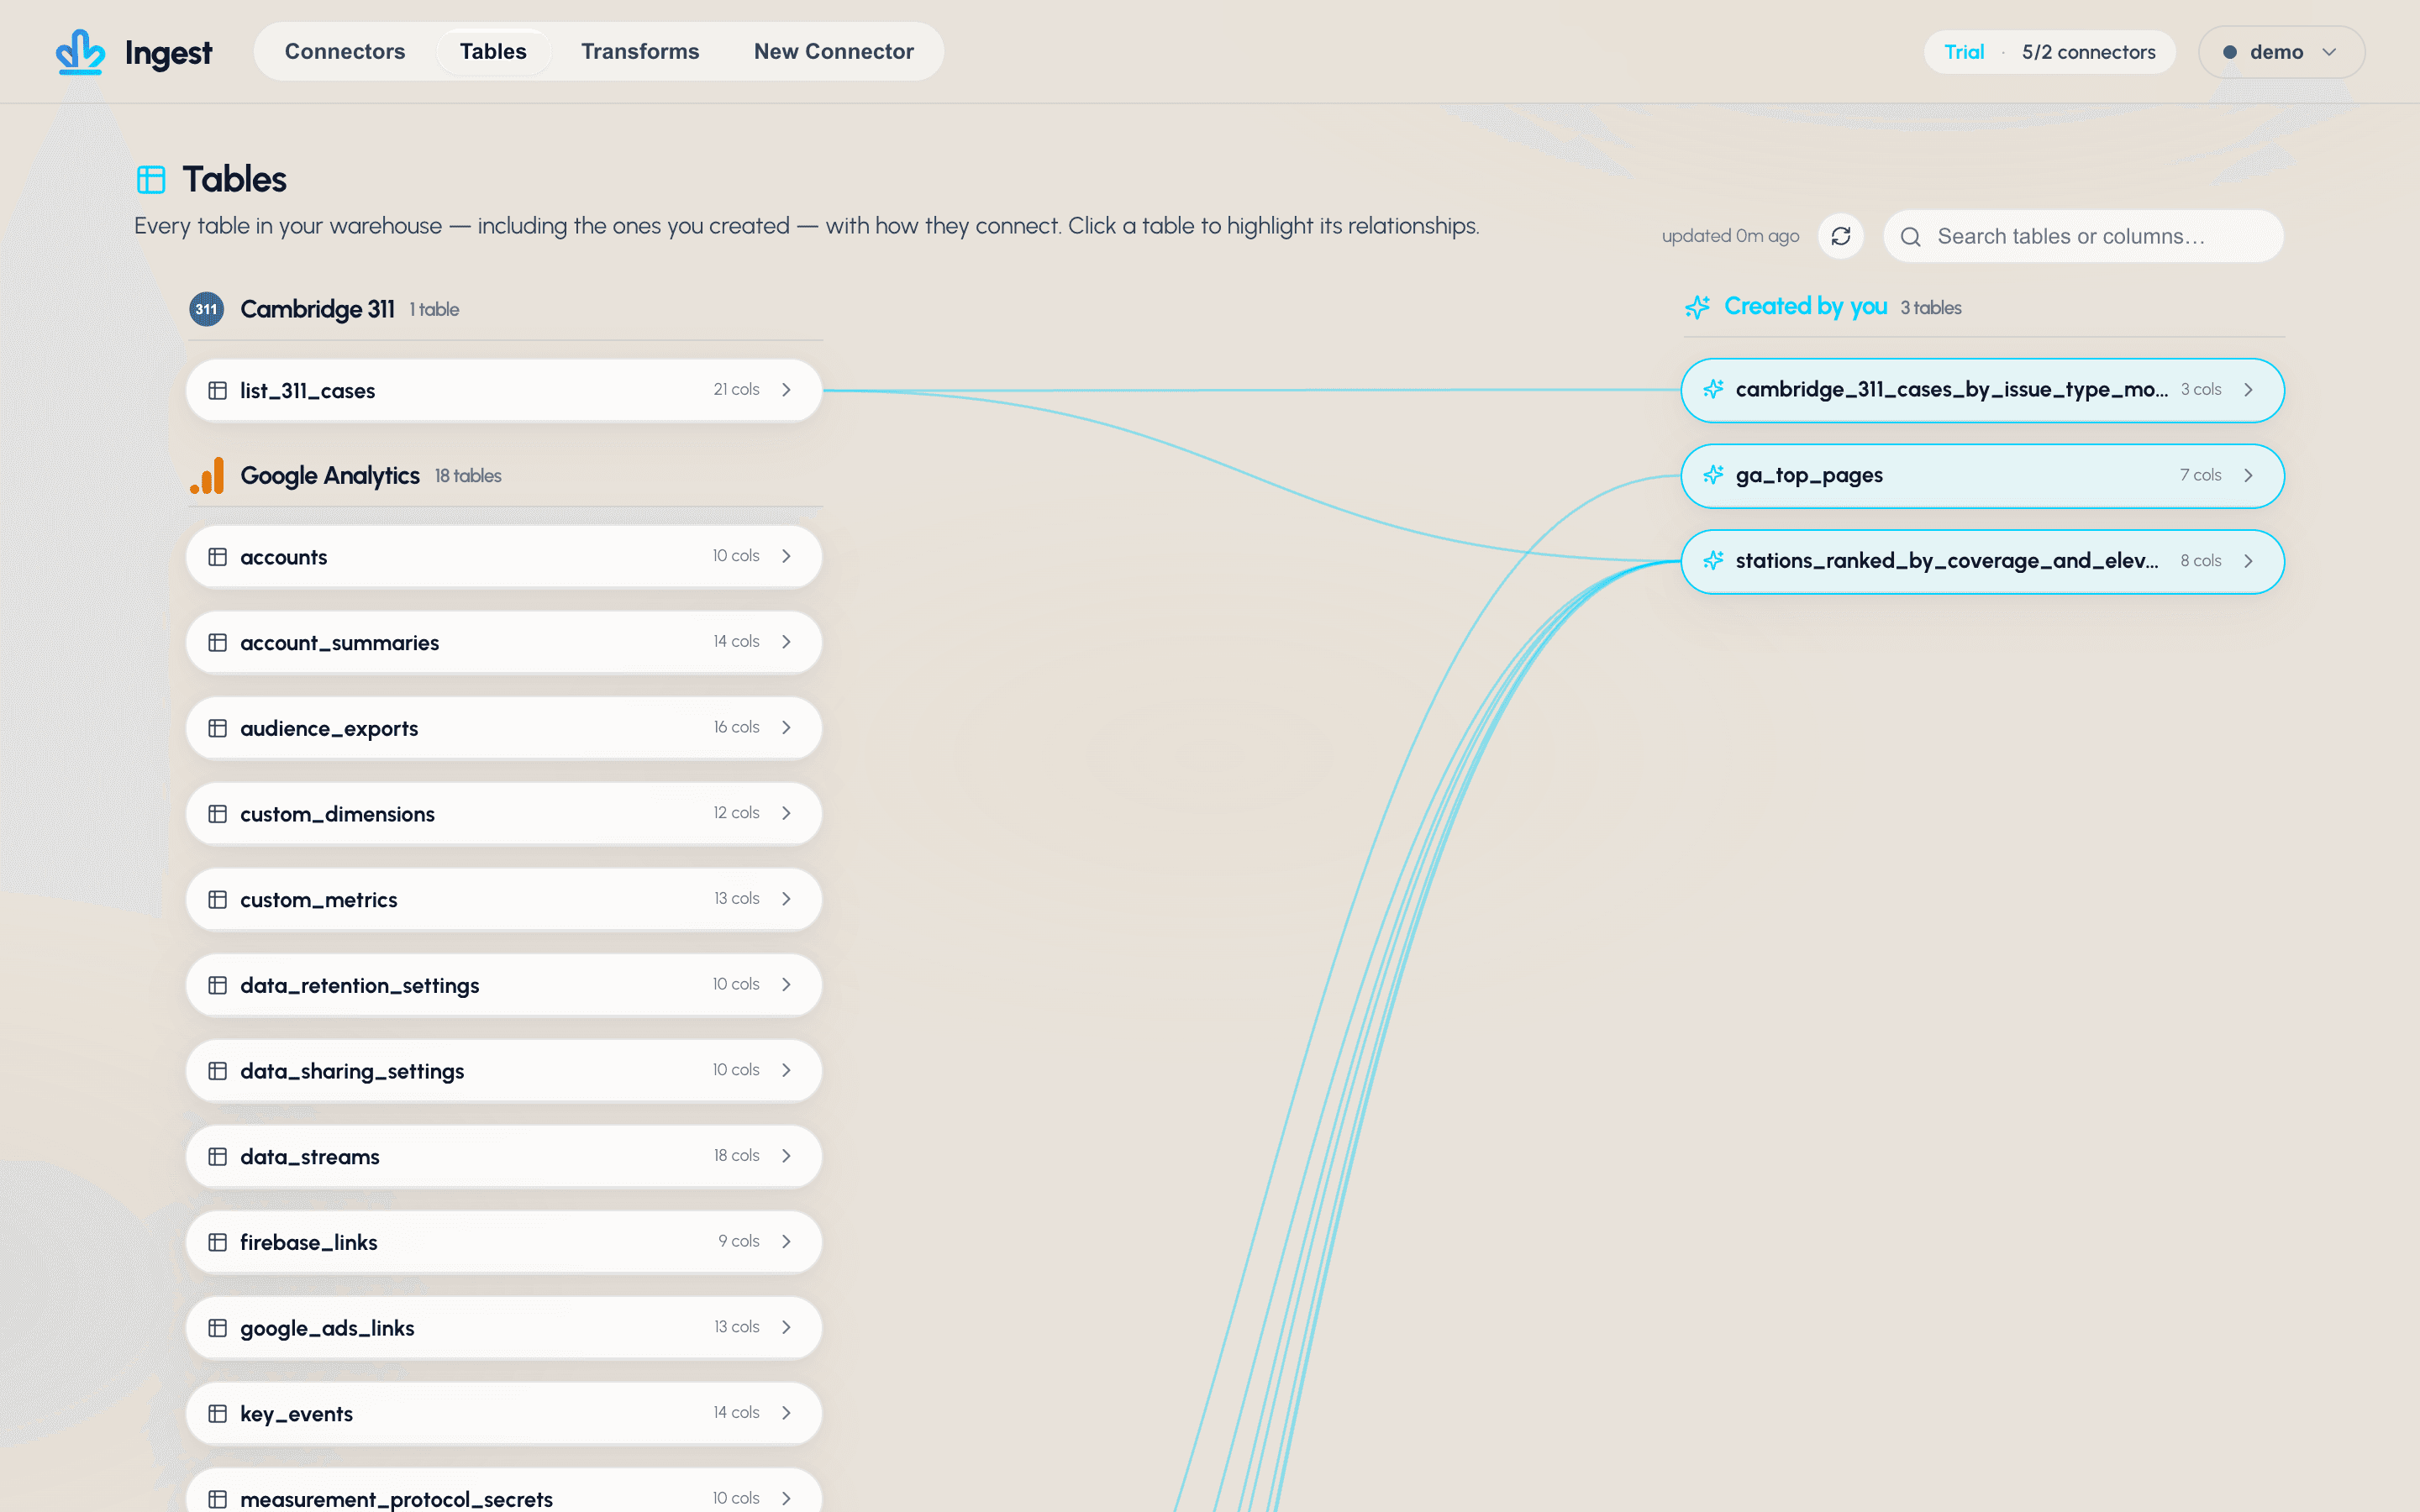Open the Transforms tab
Viewport: 2420px width, 1512px height.
point(640,52)
